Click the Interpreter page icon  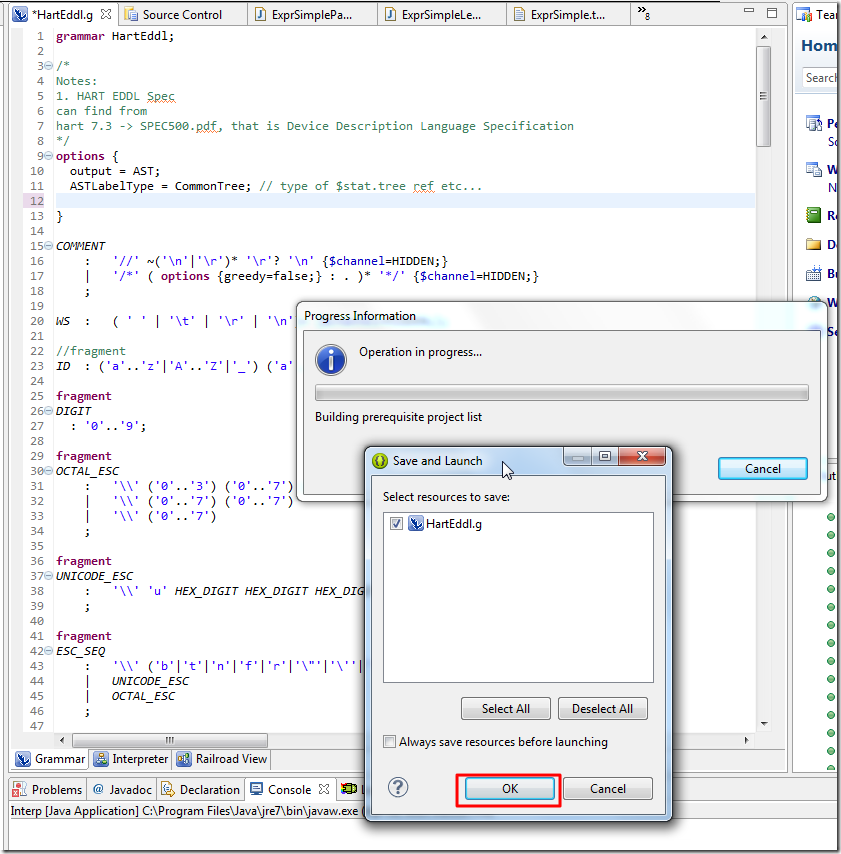click(x=101, y=759)
